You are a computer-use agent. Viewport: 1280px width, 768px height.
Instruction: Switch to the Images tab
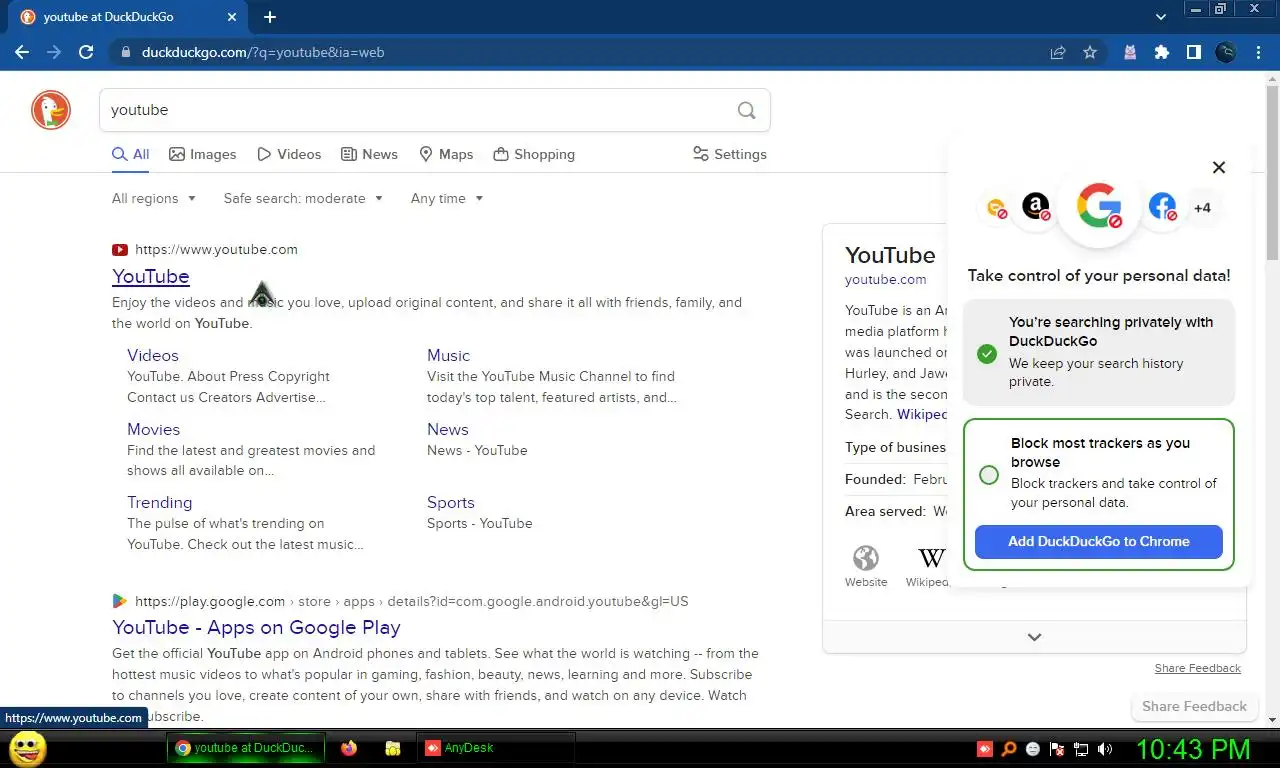pyautogui.click(x=202, y=154)
